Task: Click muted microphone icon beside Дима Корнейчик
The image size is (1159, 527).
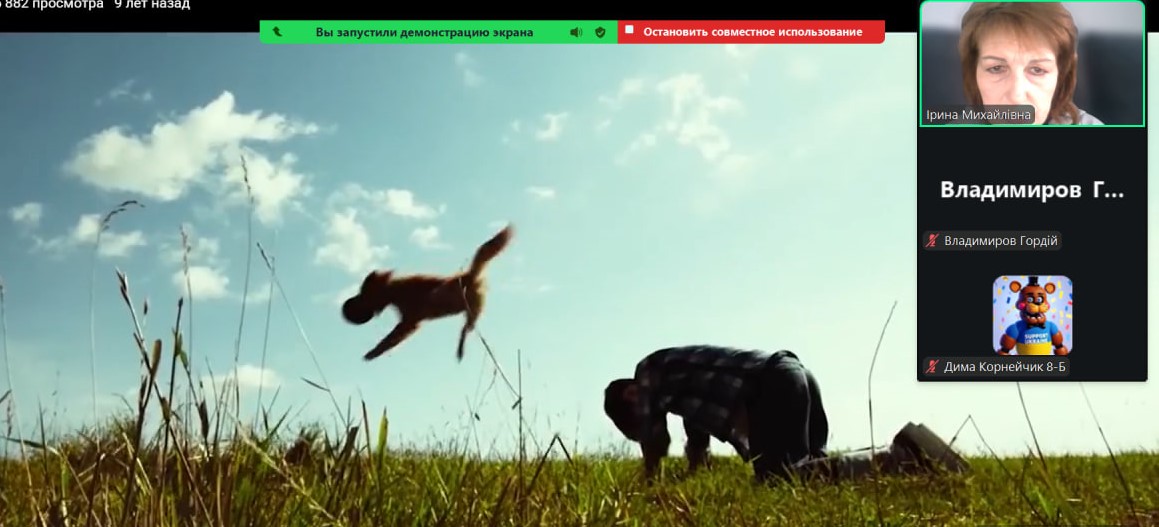Action: coord(933,367)
